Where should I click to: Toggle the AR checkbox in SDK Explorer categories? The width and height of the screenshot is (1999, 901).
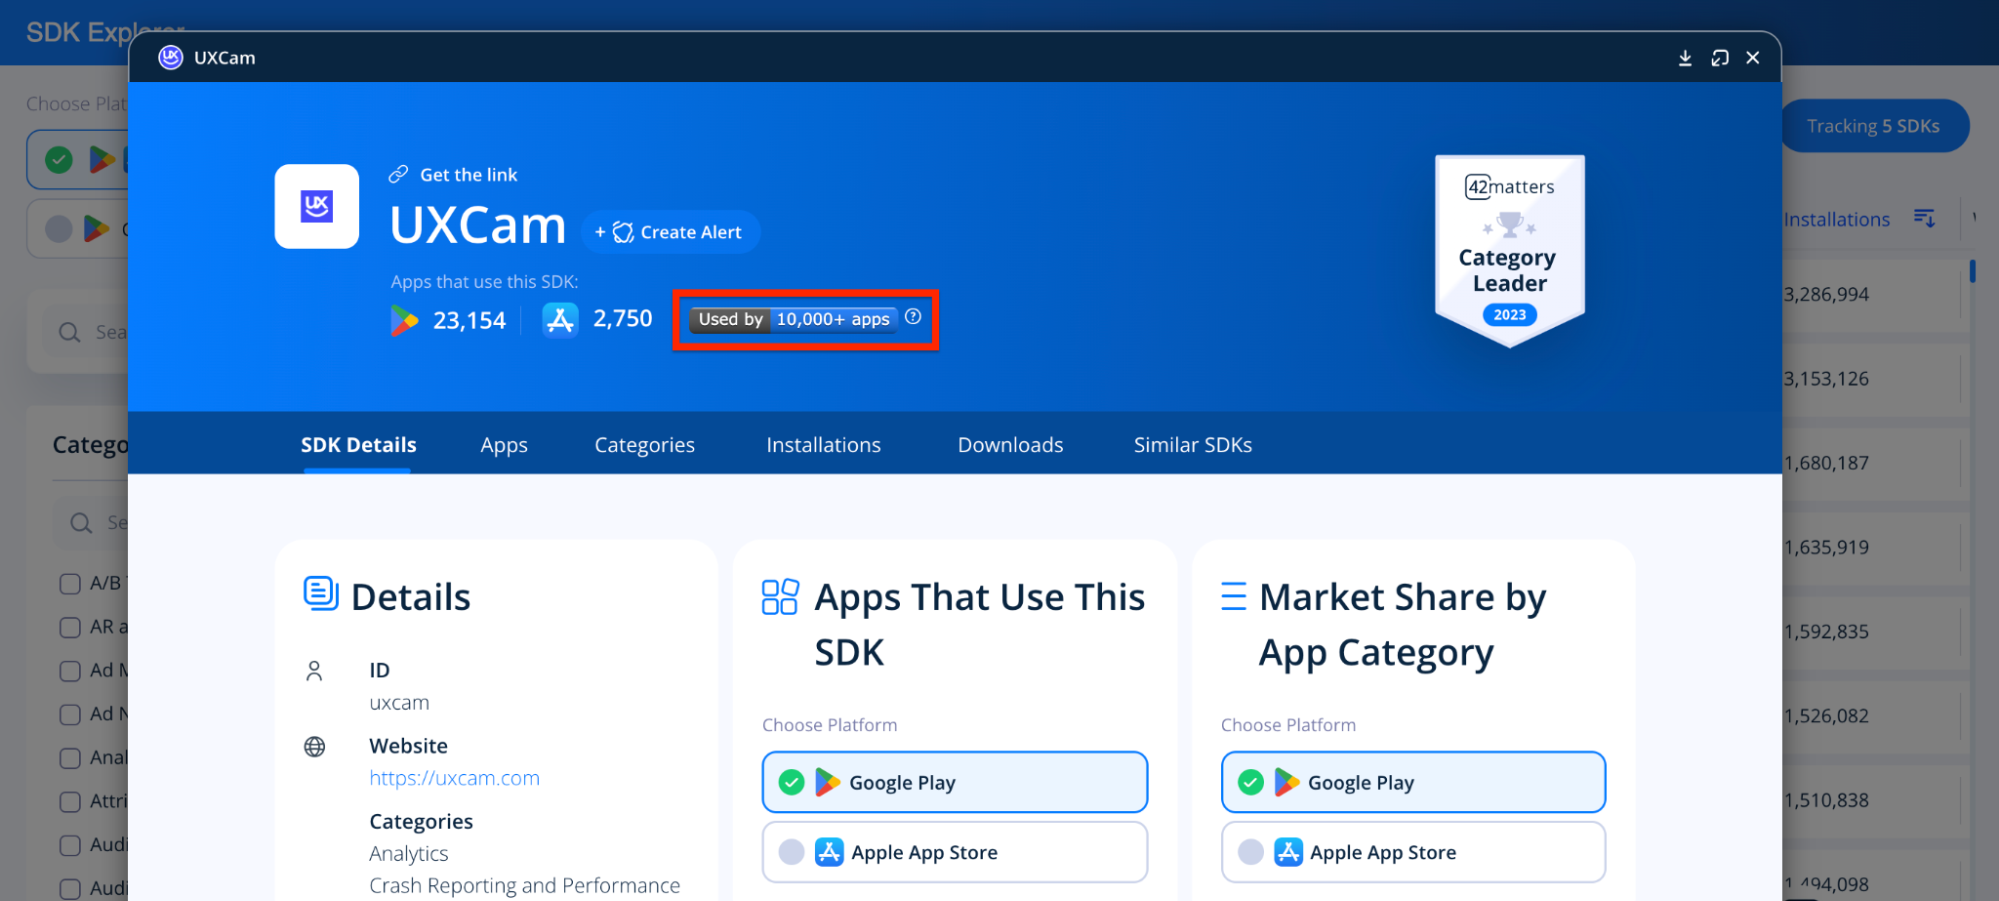click(x=70, y=627)
